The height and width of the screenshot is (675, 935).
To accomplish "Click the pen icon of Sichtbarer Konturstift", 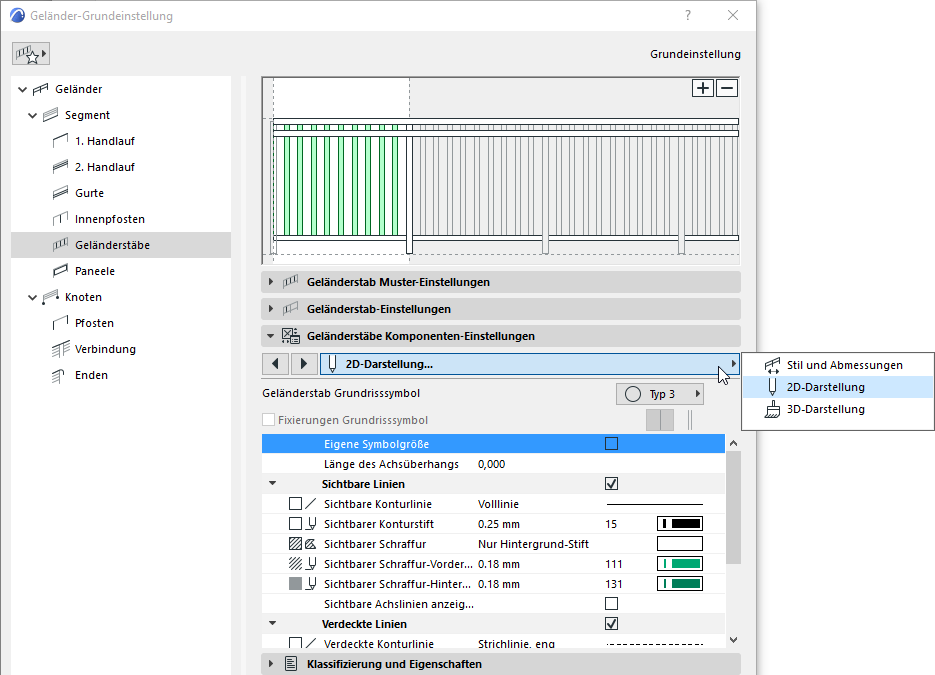I will click(311, 524).
